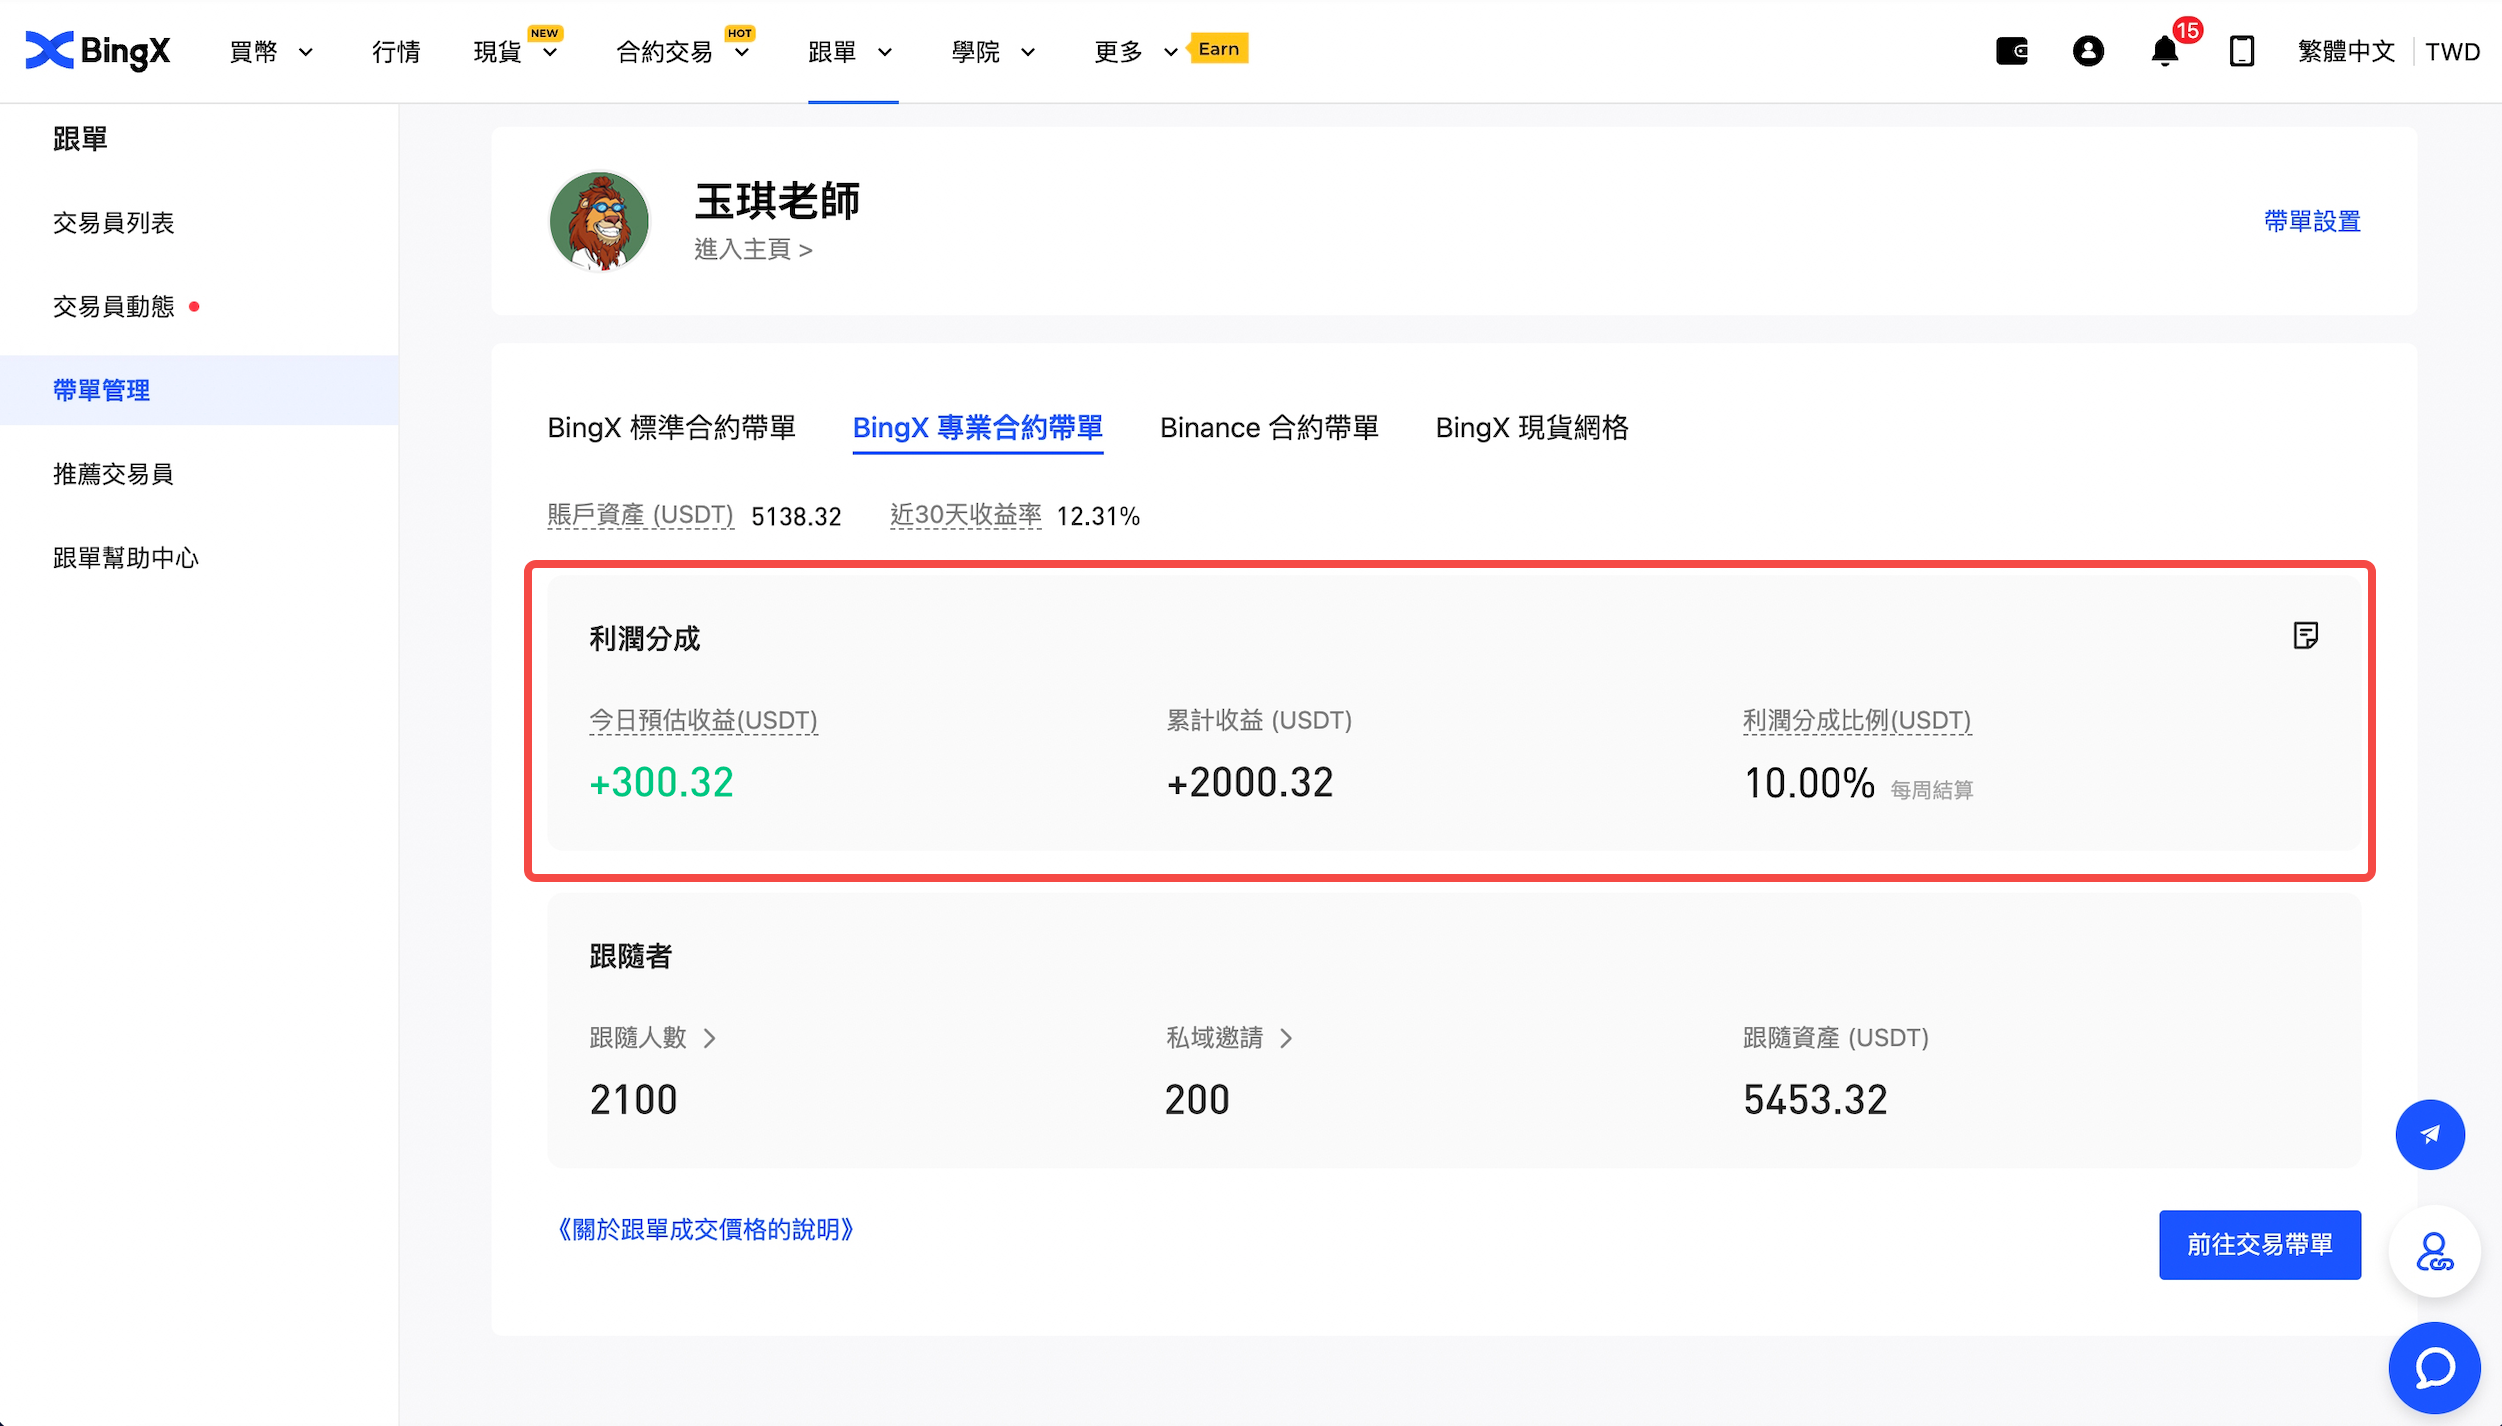Open the wallet icon in header
2502x1426 pixels.
pos(2011,51)
